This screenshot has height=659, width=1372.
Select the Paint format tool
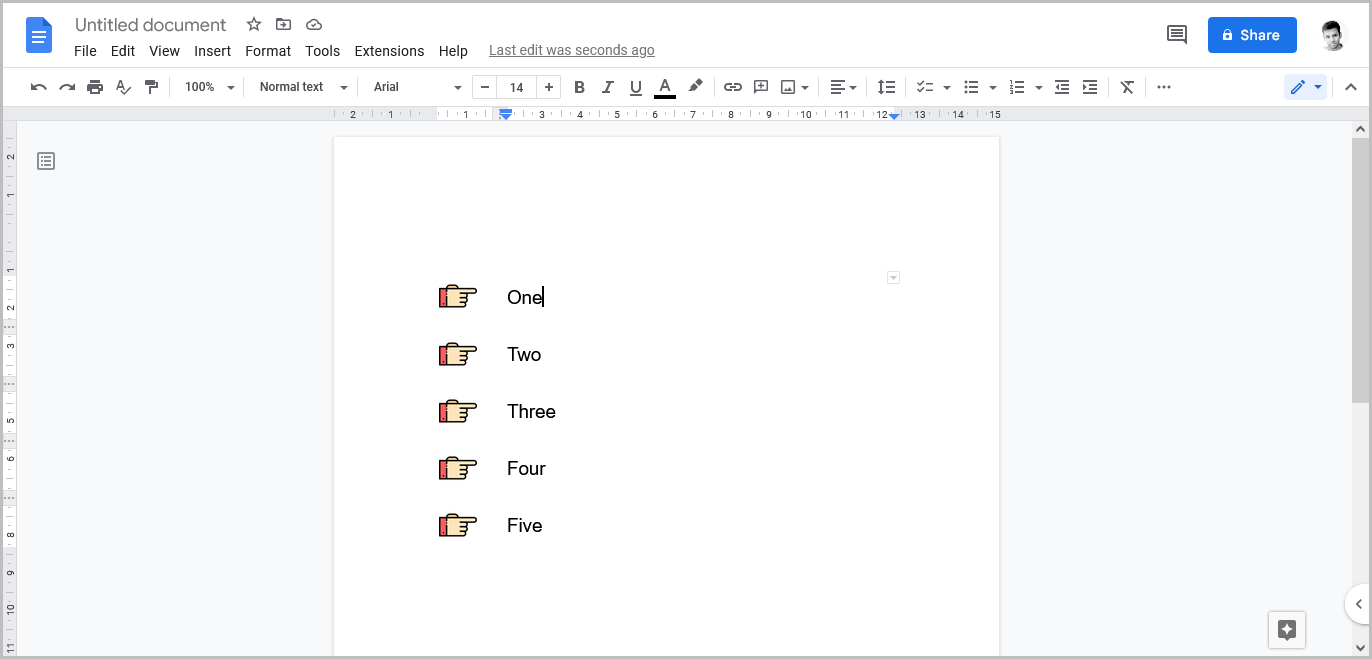tap(152, 87)
